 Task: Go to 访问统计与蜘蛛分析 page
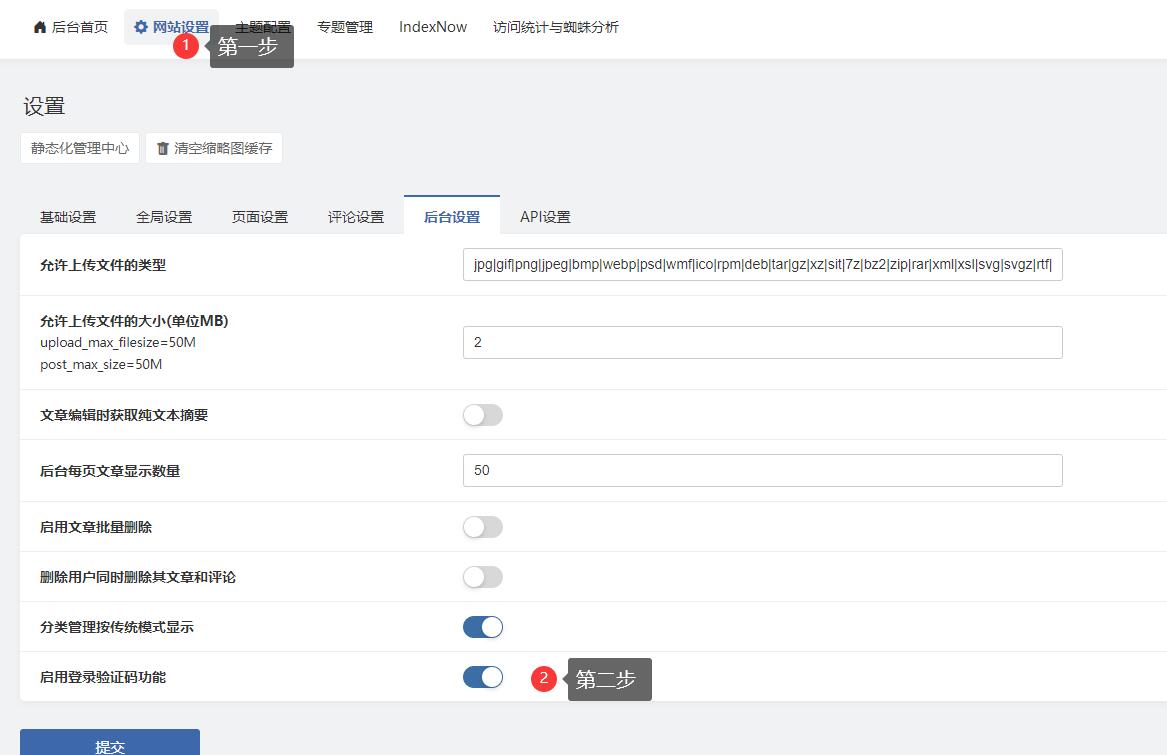click(556, 27)
